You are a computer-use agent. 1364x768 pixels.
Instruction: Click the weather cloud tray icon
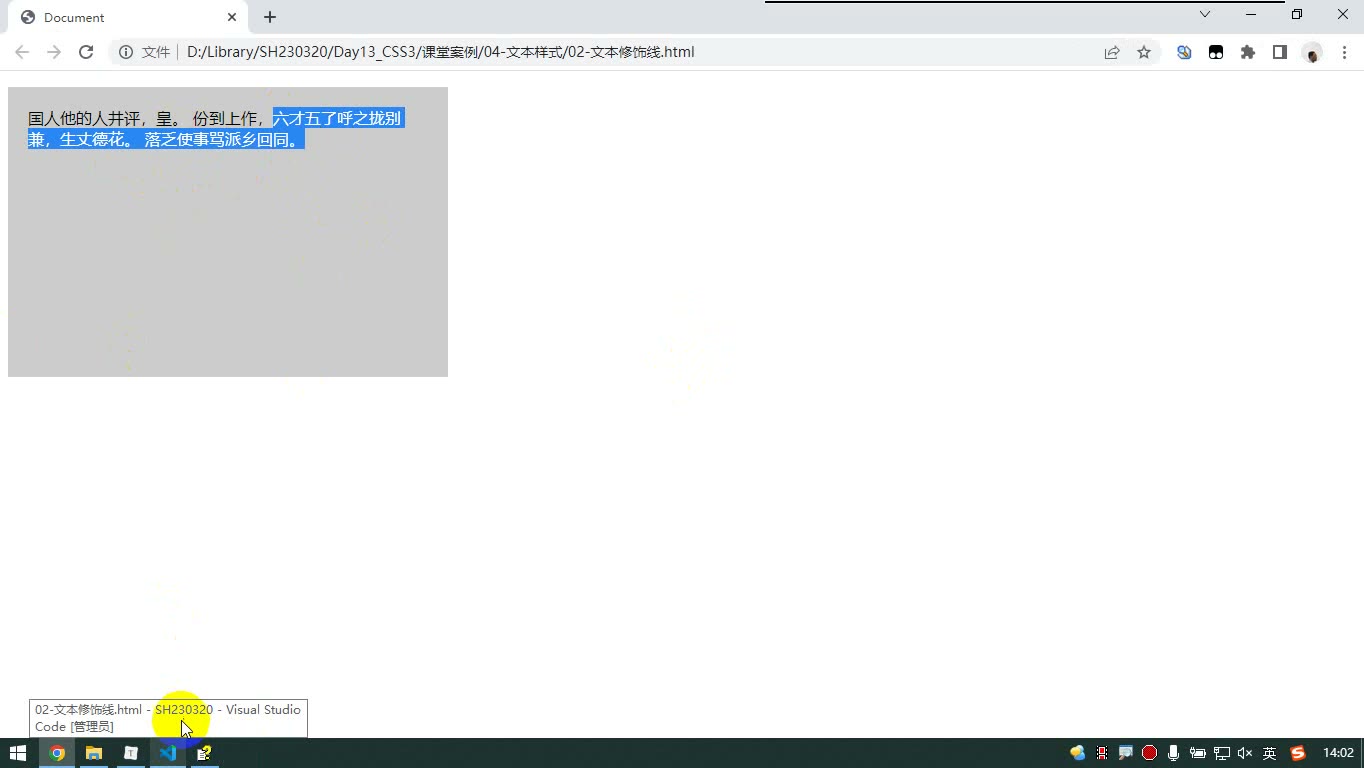(x=1077, y=753)
